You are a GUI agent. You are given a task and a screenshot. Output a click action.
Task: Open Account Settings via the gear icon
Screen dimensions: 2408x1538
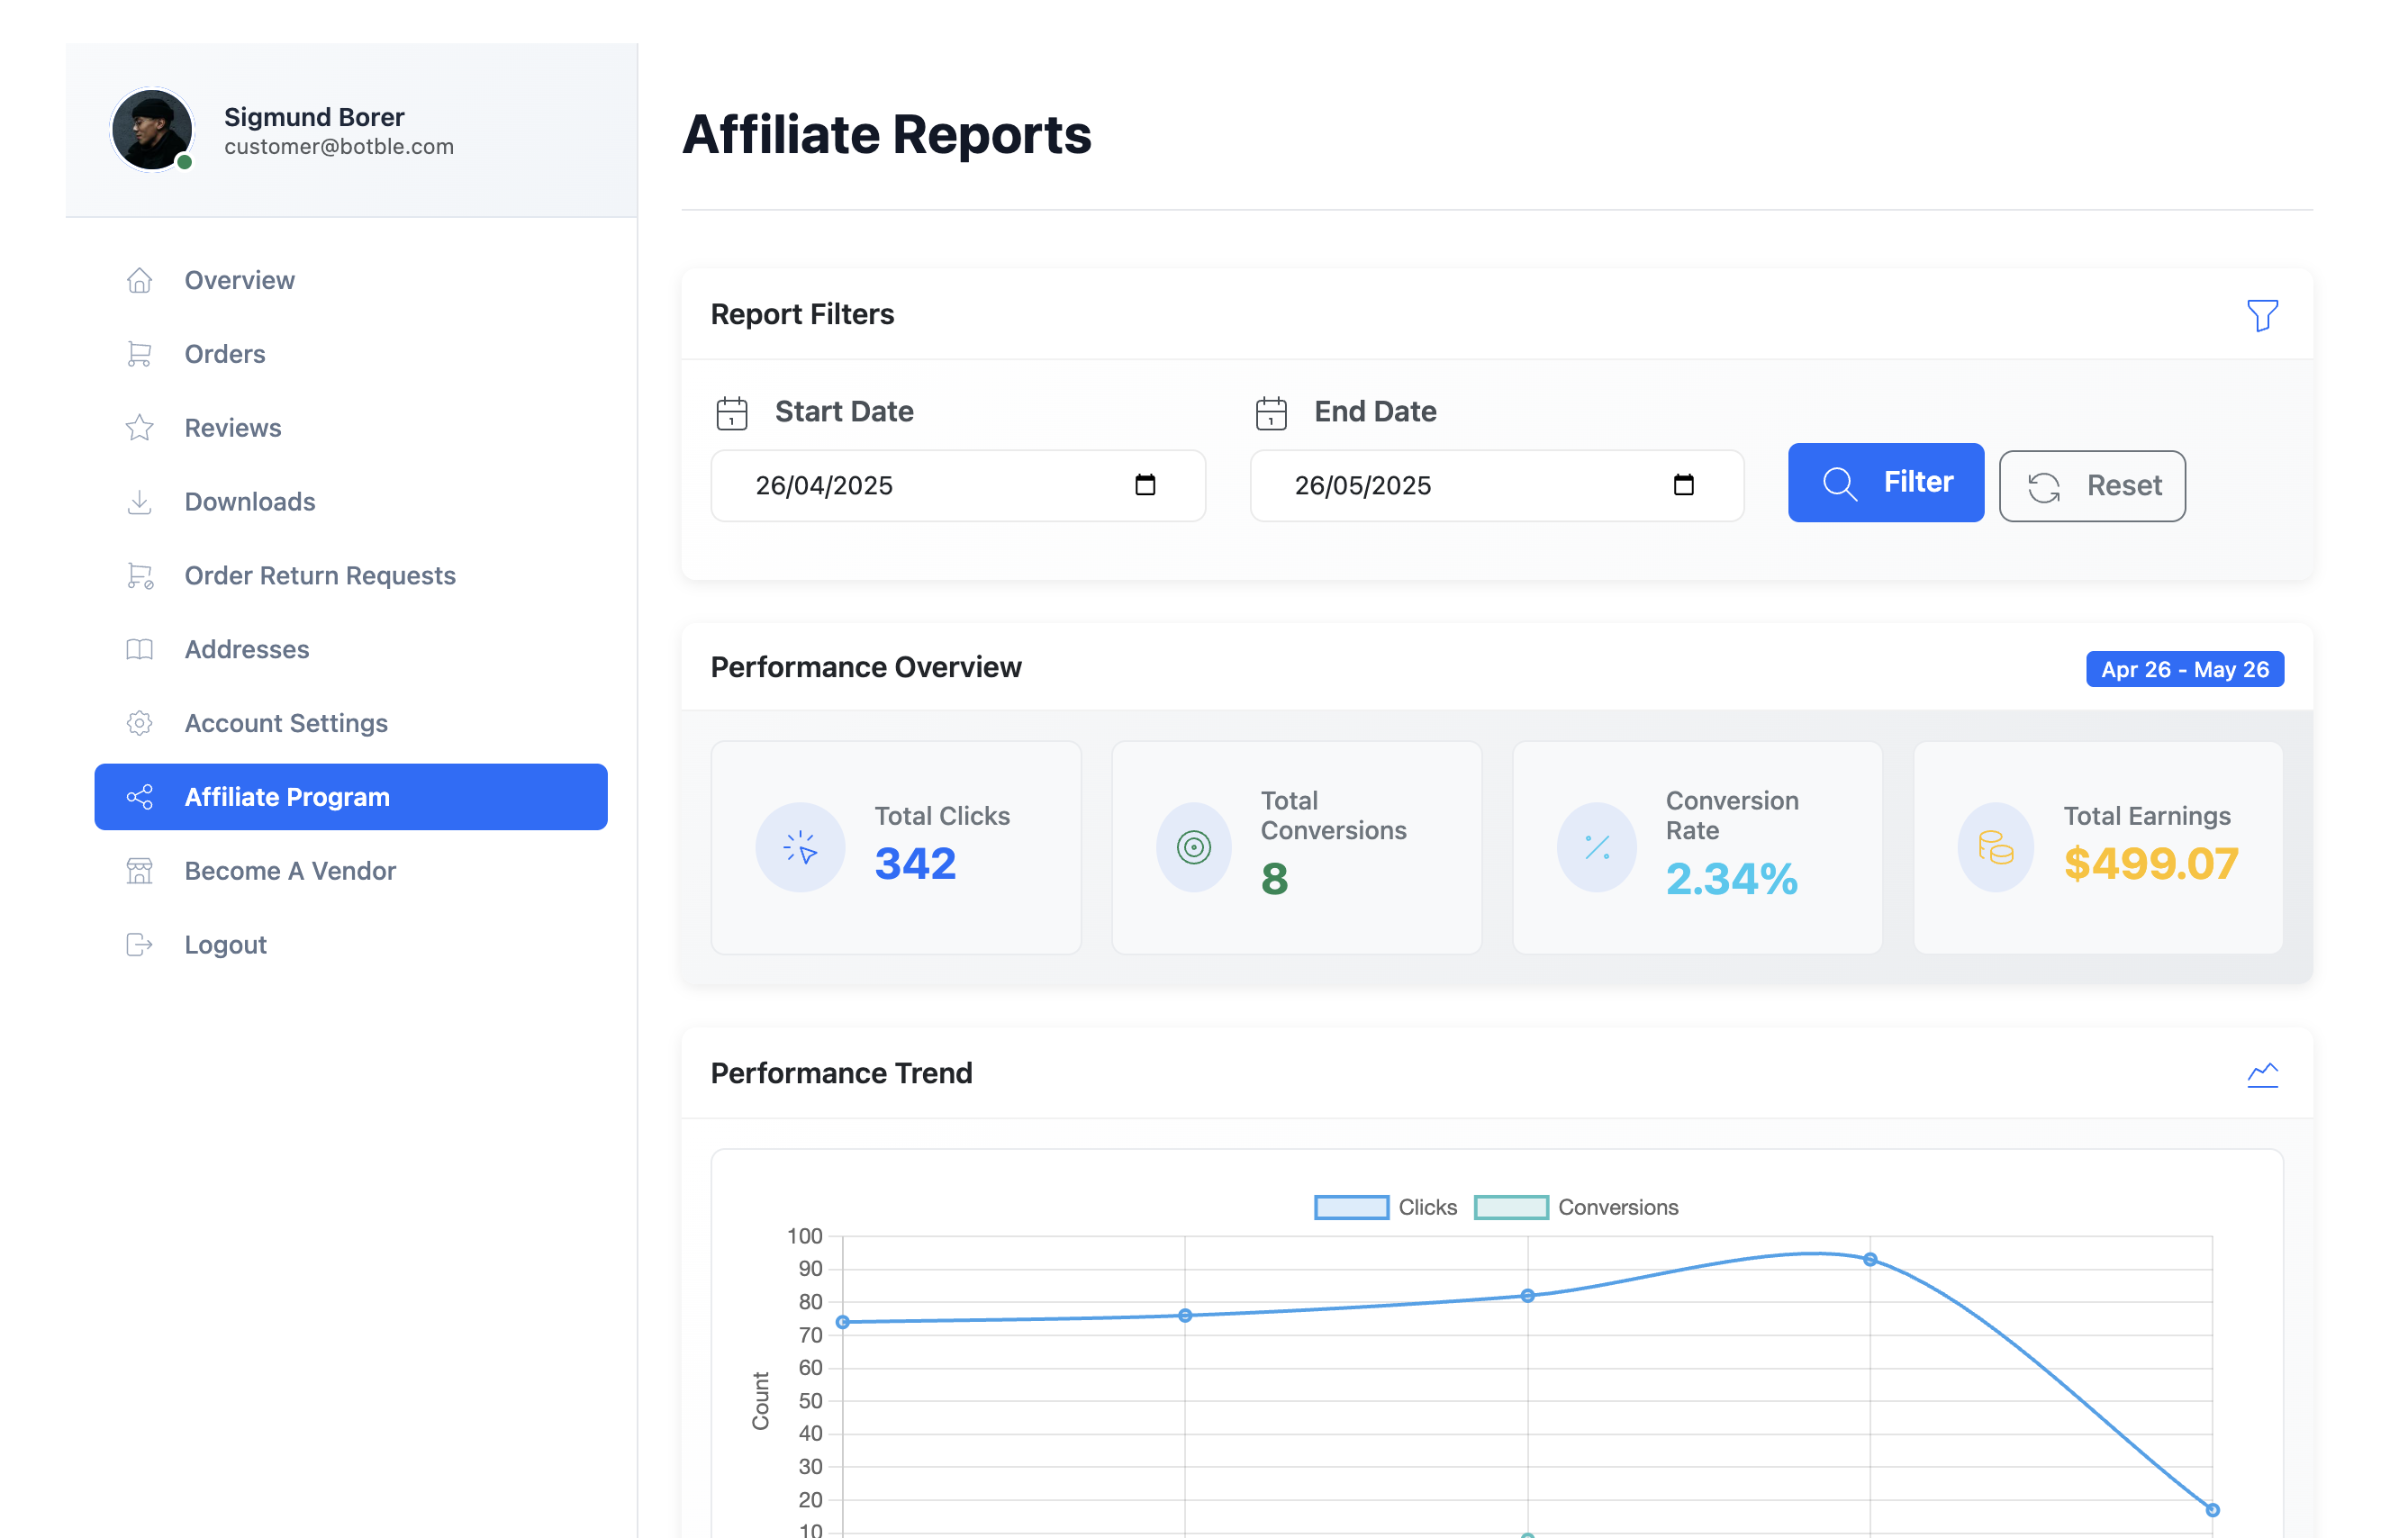[x=139, y=723]
